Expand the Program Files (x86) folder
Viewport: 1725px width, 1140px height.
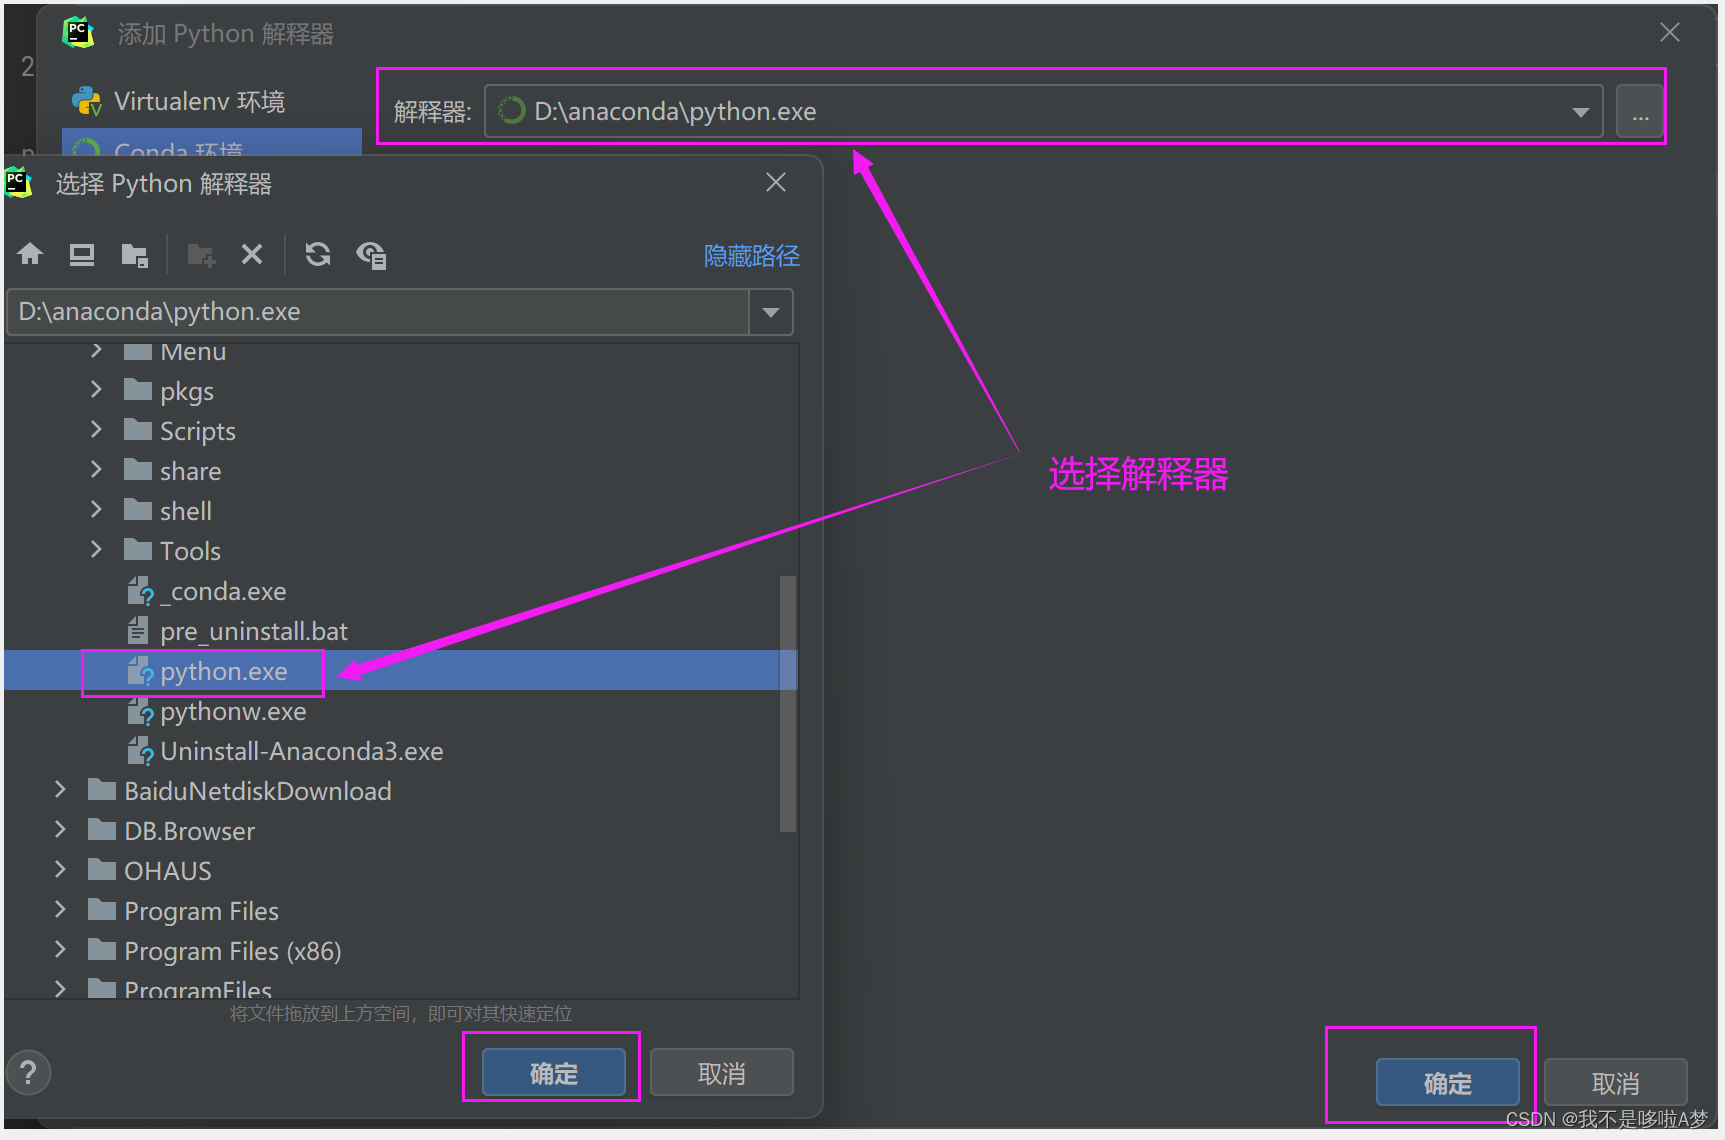[60, 949]
